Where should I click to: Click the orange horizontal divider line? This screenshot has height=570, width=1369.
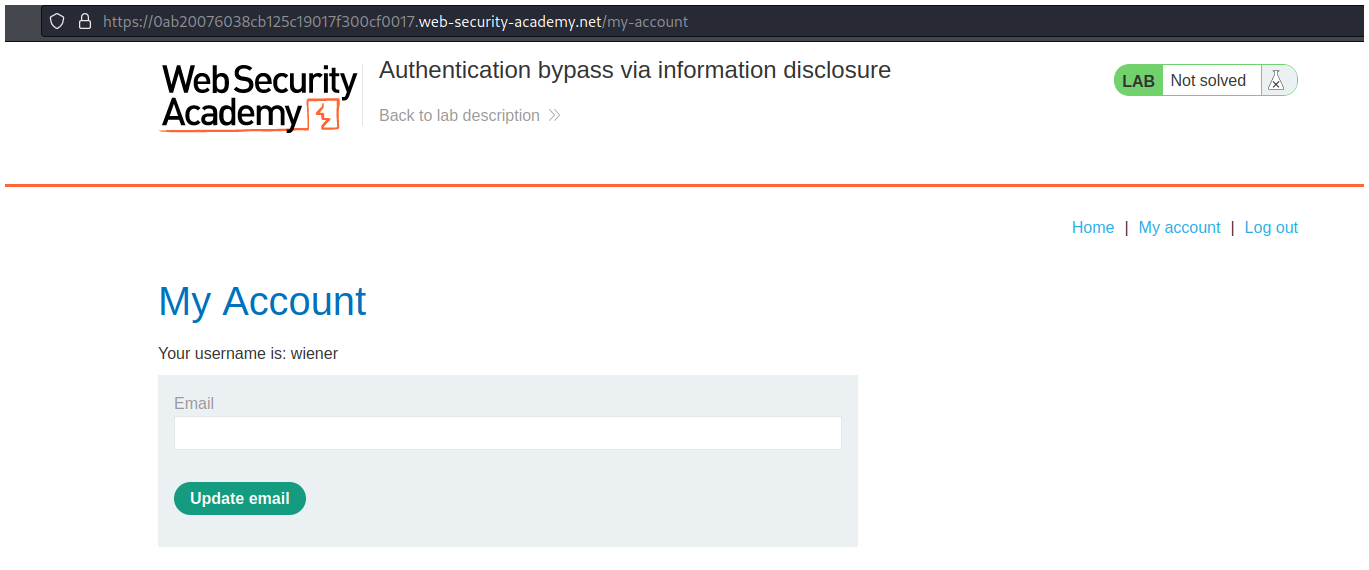click(x=684, y=185)
